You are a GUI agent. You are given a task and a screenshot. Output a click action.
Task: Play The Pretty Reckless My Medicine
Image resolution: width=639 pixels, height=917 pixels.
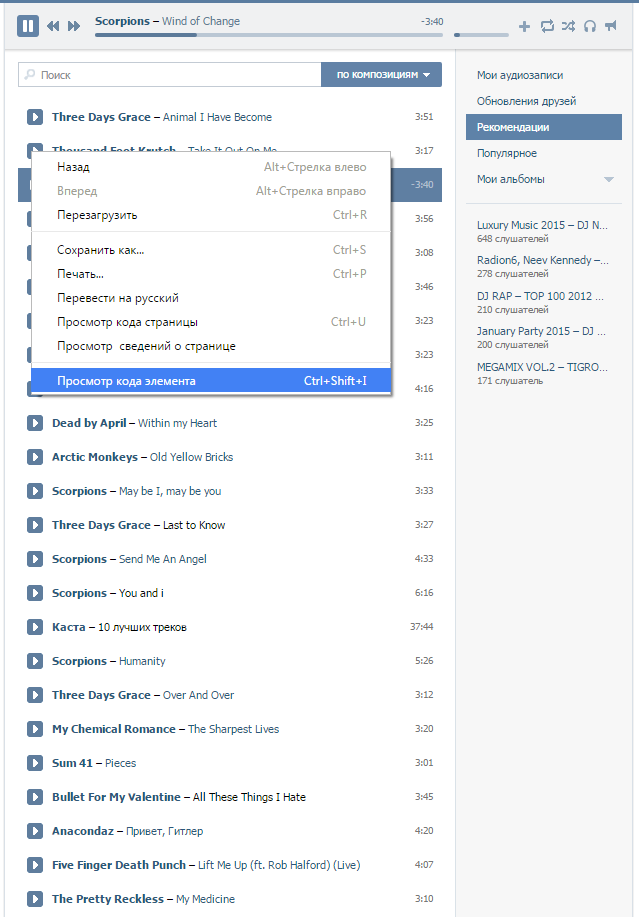click(x=35, y=899)
